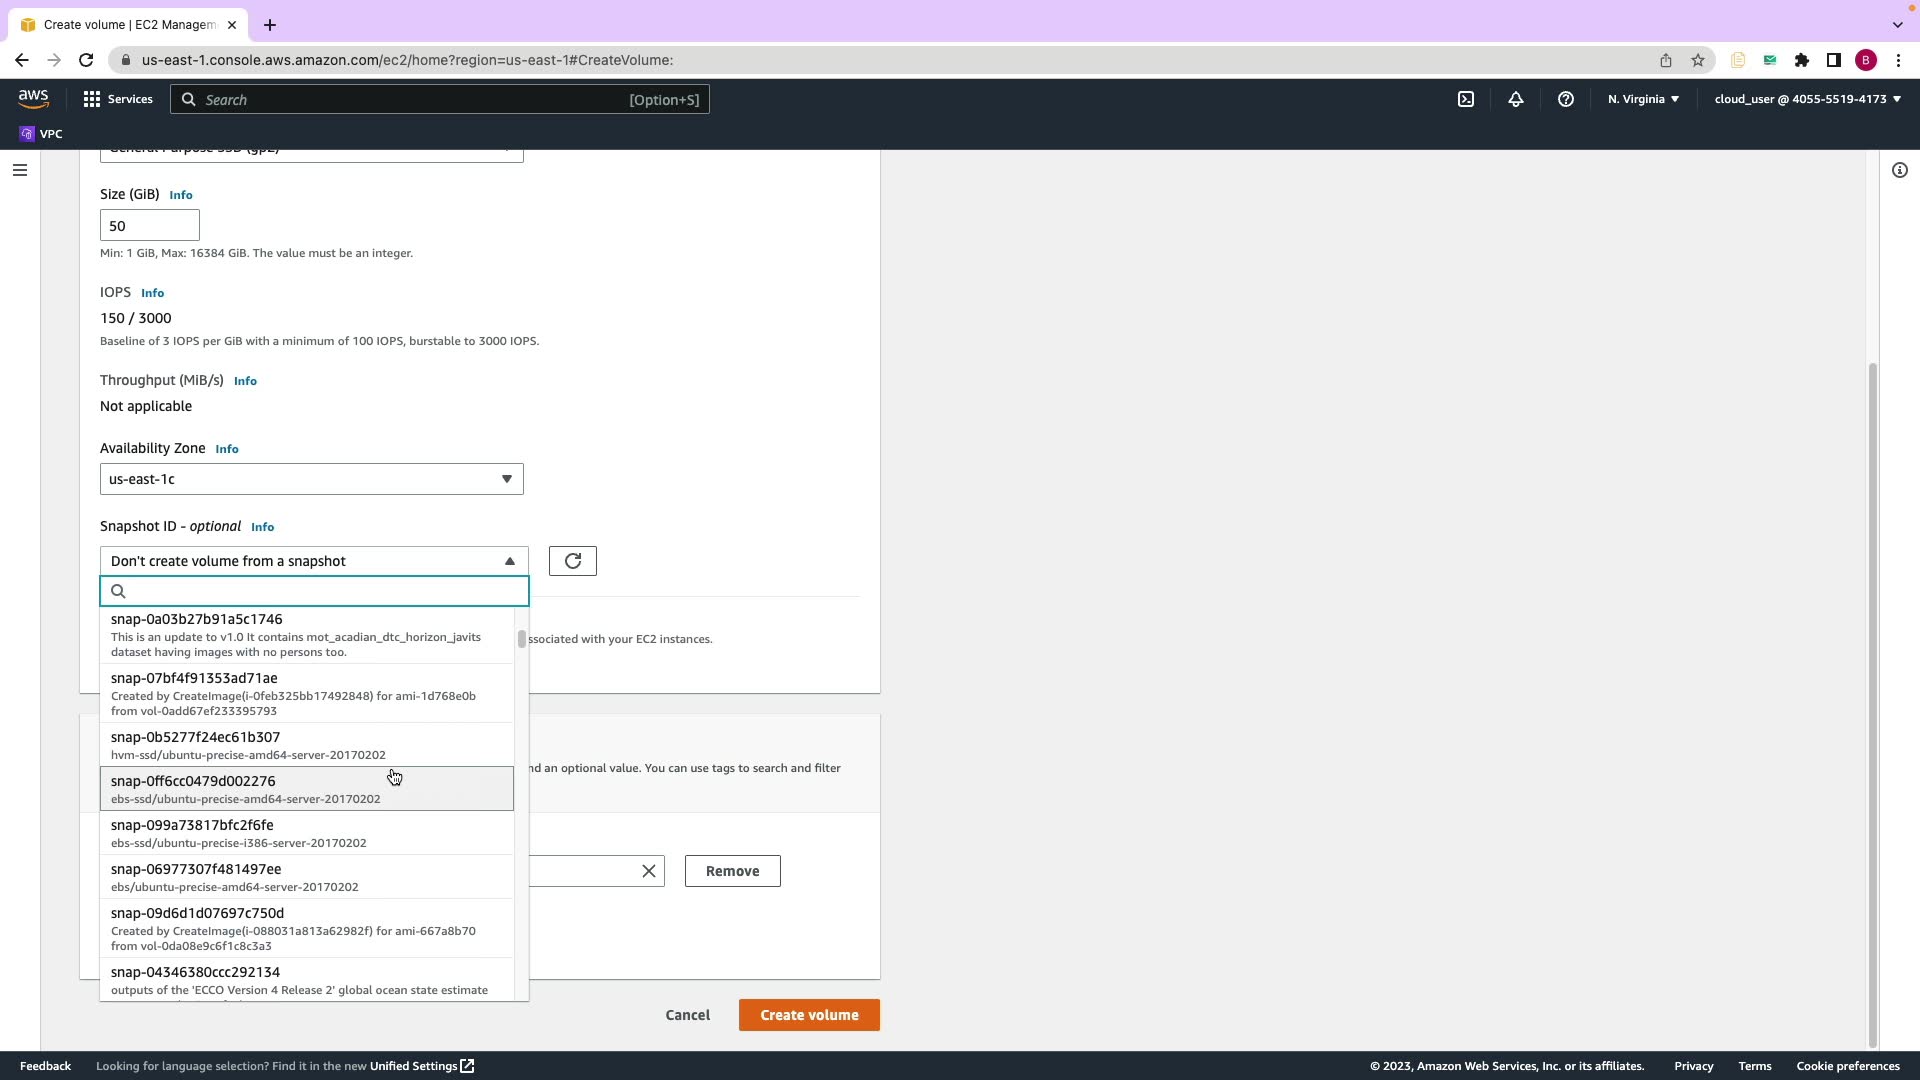Click the Create volume button
This screenshot has height=1080, width=1920.
(x=808, y=1015)
